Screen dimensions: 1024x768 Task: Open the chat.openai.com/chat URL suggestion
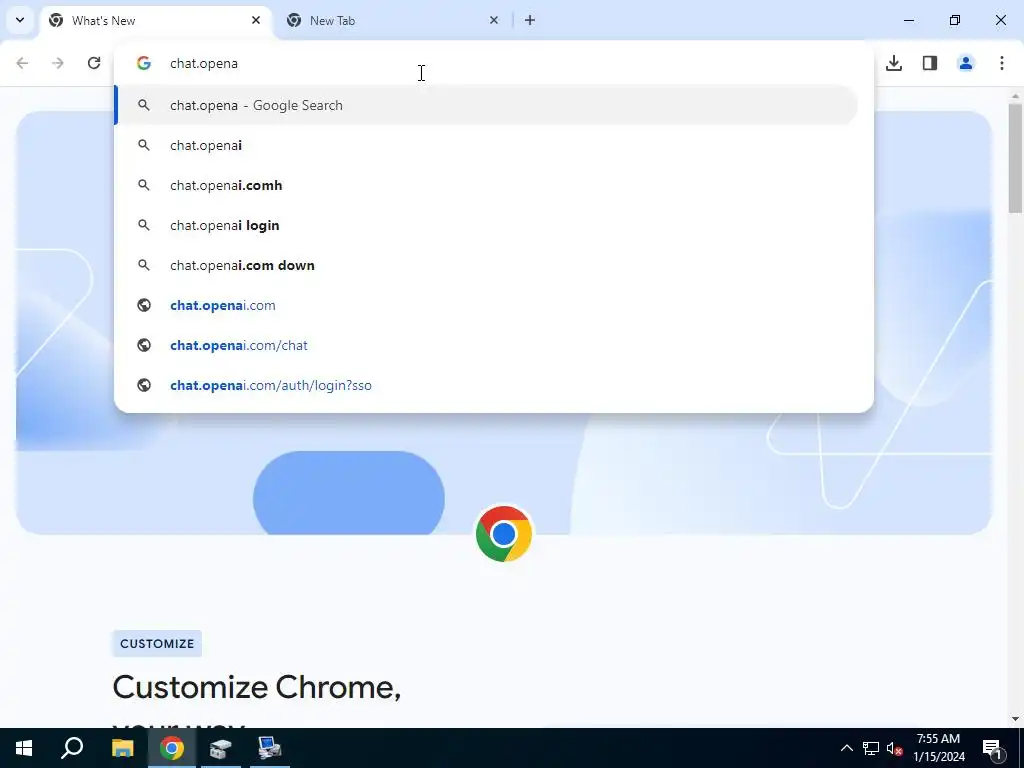tap(487, 345)
